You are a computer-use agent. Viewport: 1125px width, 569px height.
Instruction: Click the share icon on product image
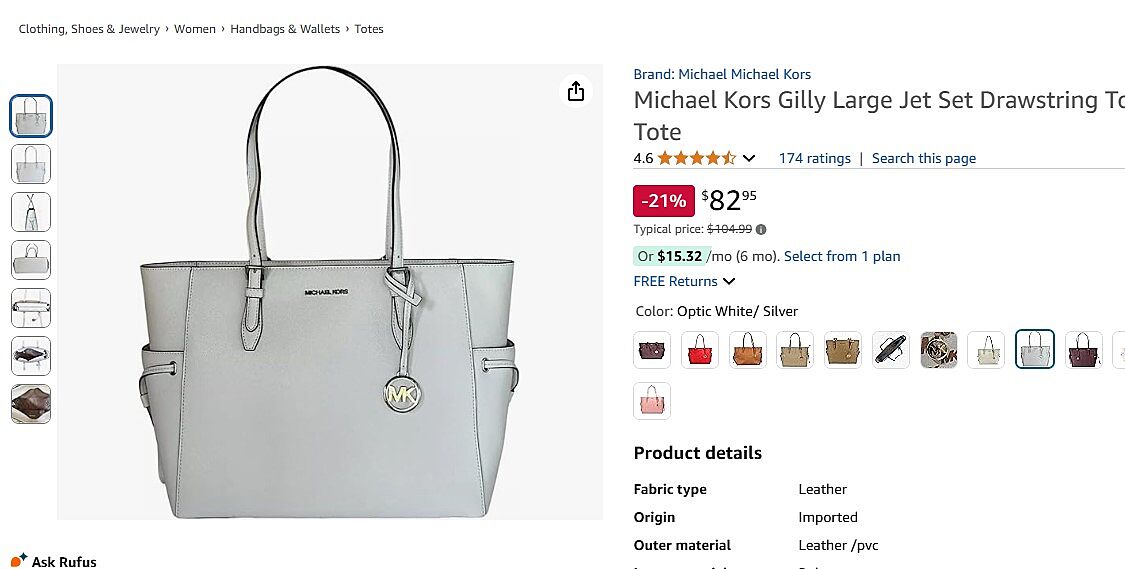[x=575, y=91]
